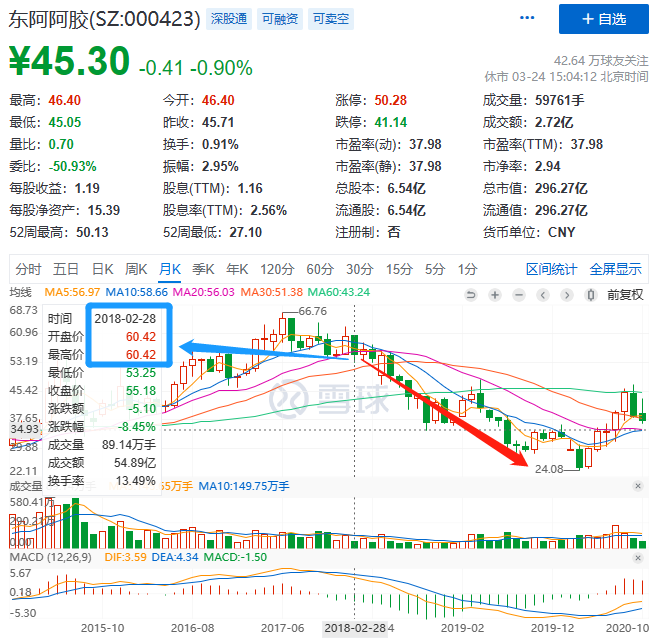Open the three-dot more options menu
The width and height of the screenshot is (659, 643).
(527, 18)
